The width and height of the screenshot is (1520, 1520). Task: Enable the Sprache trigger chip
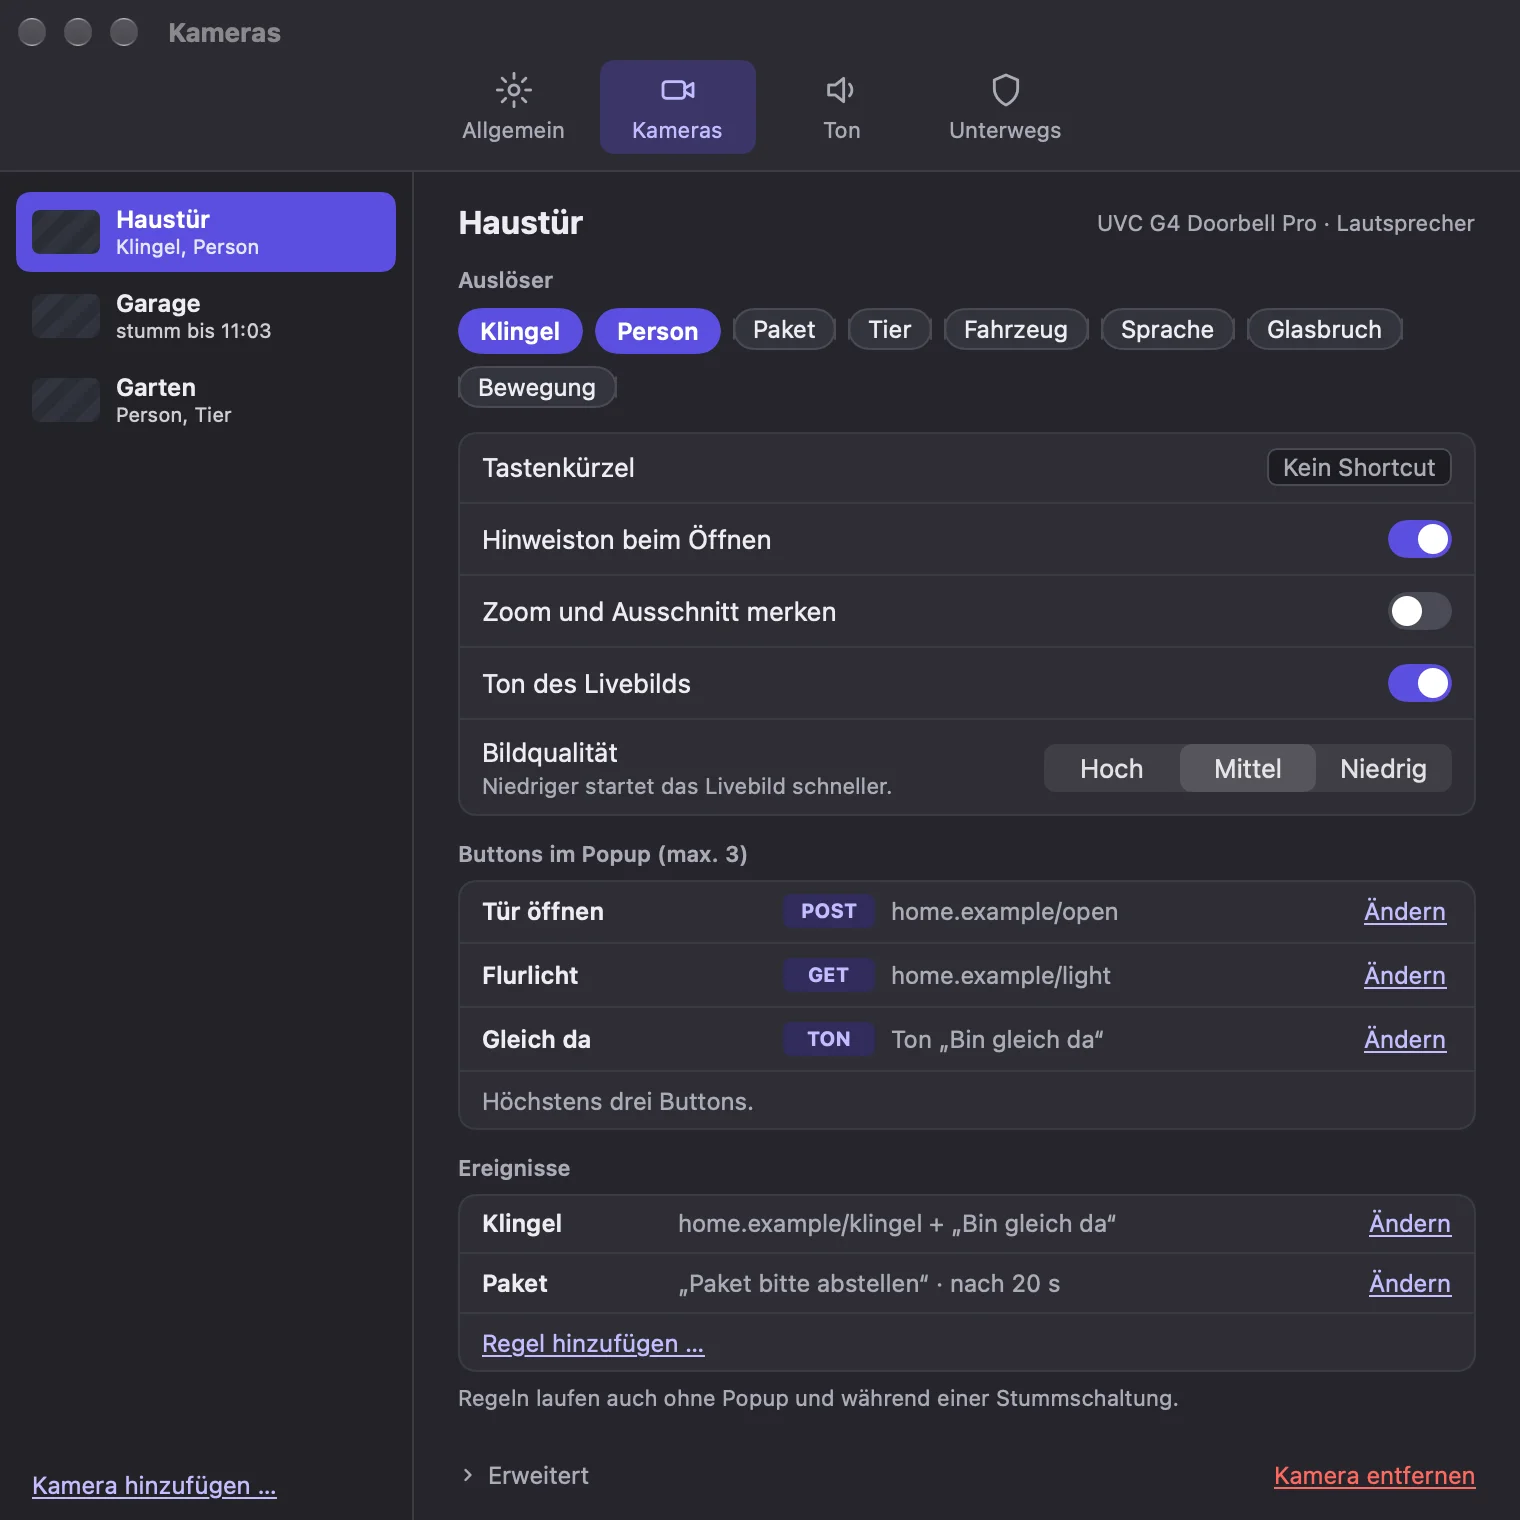[x=1167, y=329]
